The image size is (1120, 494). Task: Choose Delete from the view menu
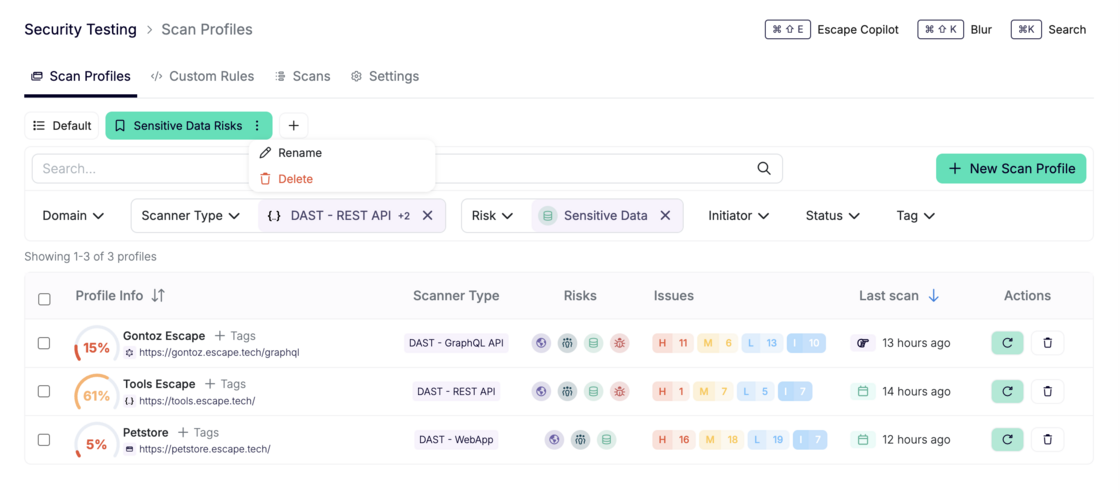click(x=341, y=178)
